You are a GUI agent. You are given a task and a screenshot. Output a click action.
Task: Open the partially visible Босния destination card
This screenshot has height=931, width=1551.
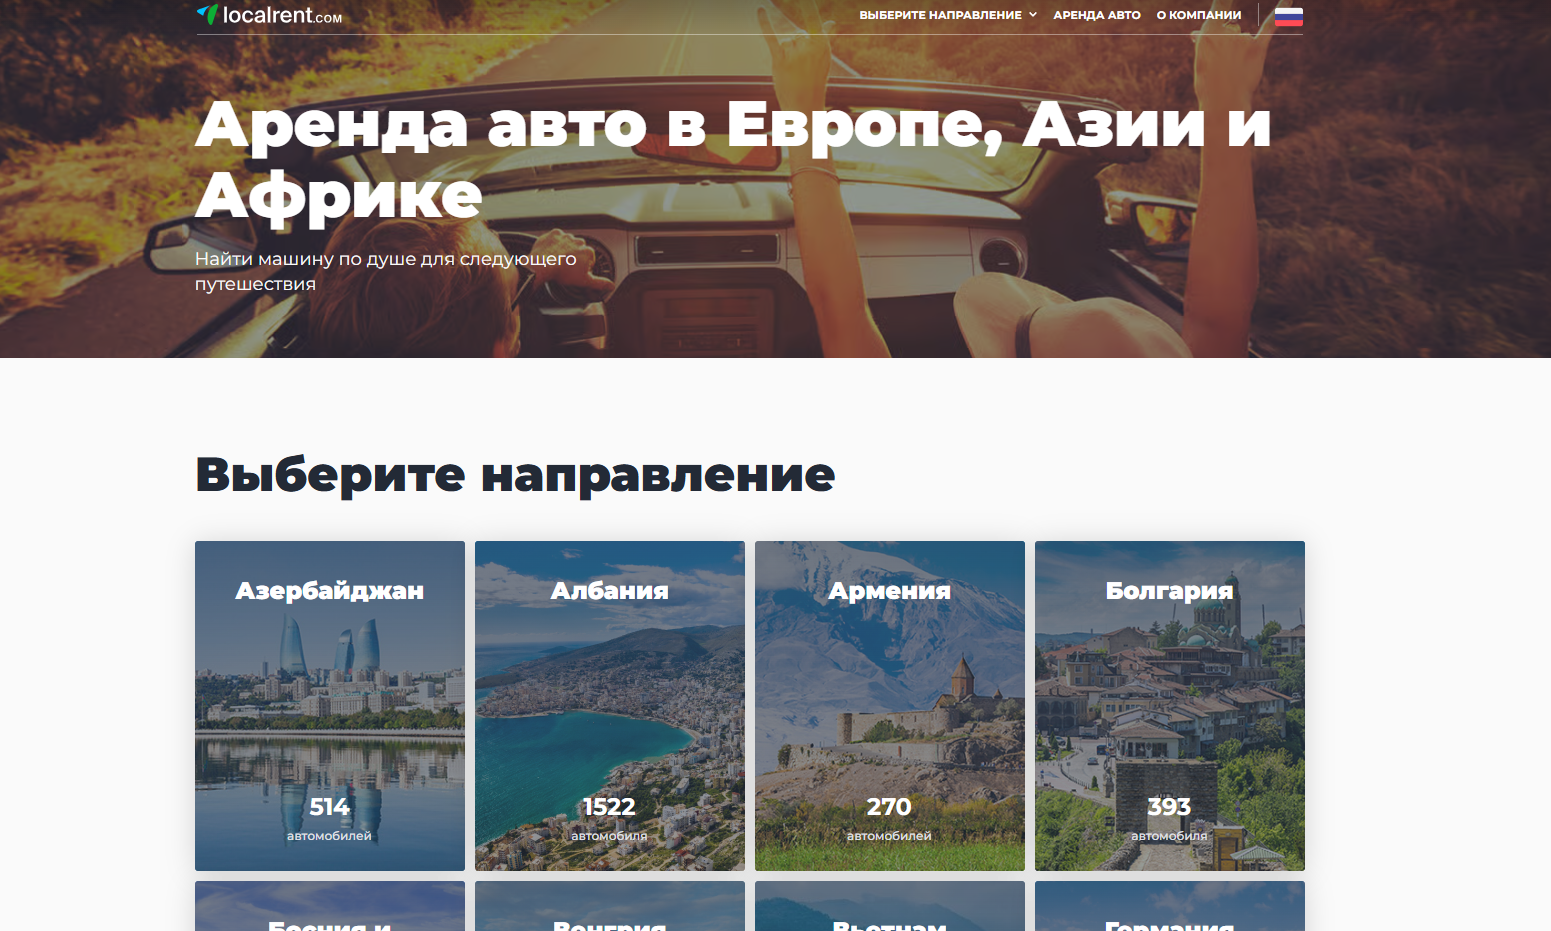click(329, 908)
